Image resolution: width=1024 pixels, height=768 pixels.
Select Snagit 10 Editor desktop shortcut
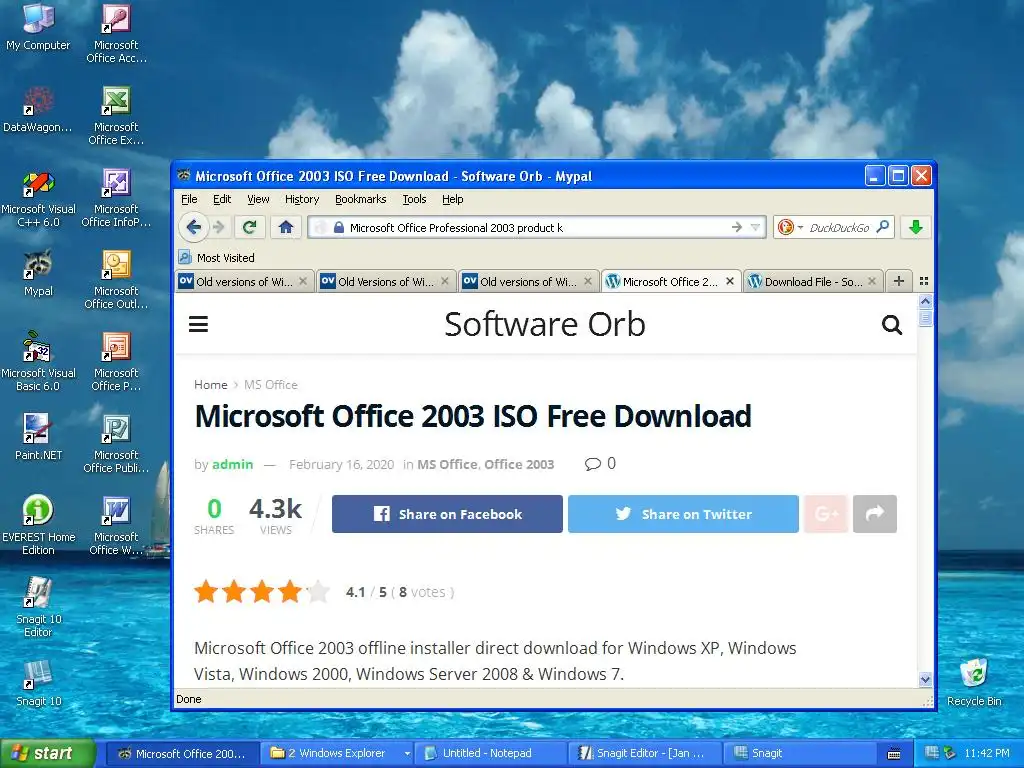coord(38,607)
